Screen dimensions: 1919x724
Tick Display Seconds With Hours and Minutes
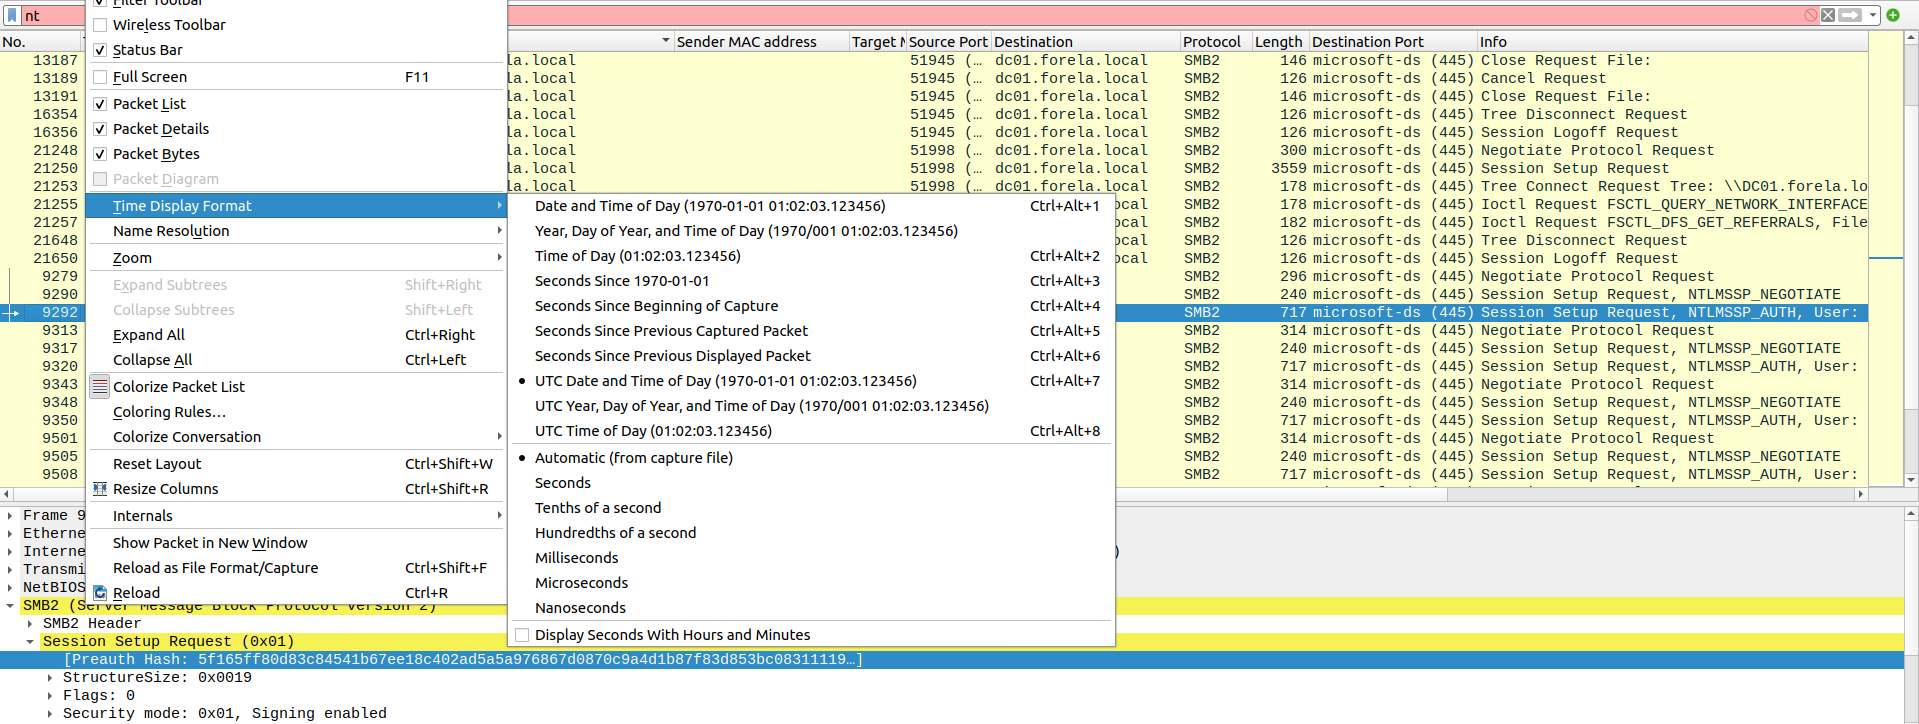click(x=522, y=635)
